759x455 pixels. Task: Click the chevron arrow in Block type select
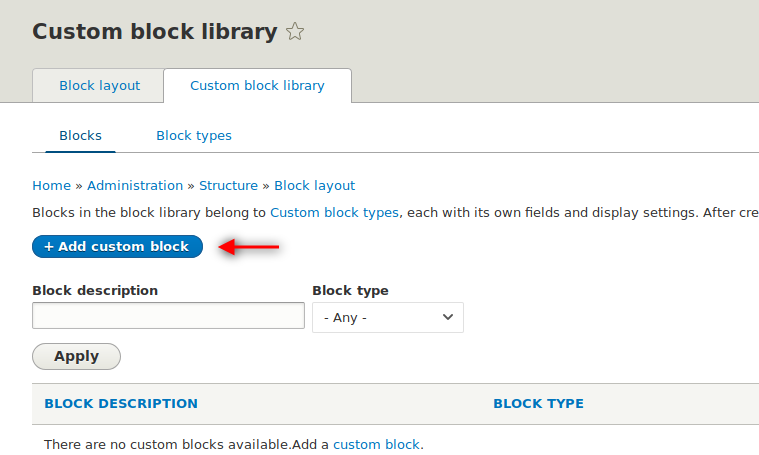(448, 317)
